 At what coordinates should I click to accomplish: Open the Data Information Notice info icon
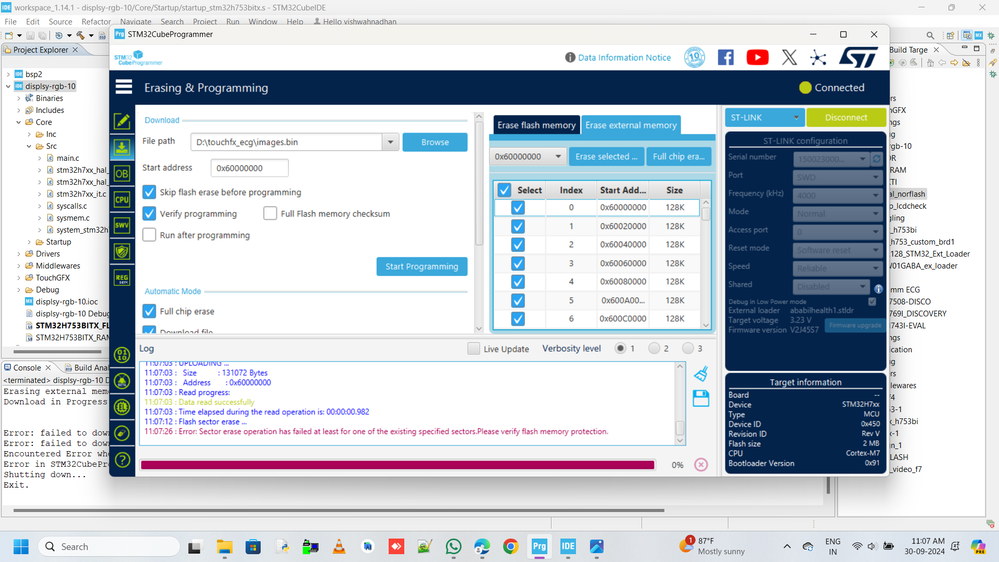coord(570,57)
